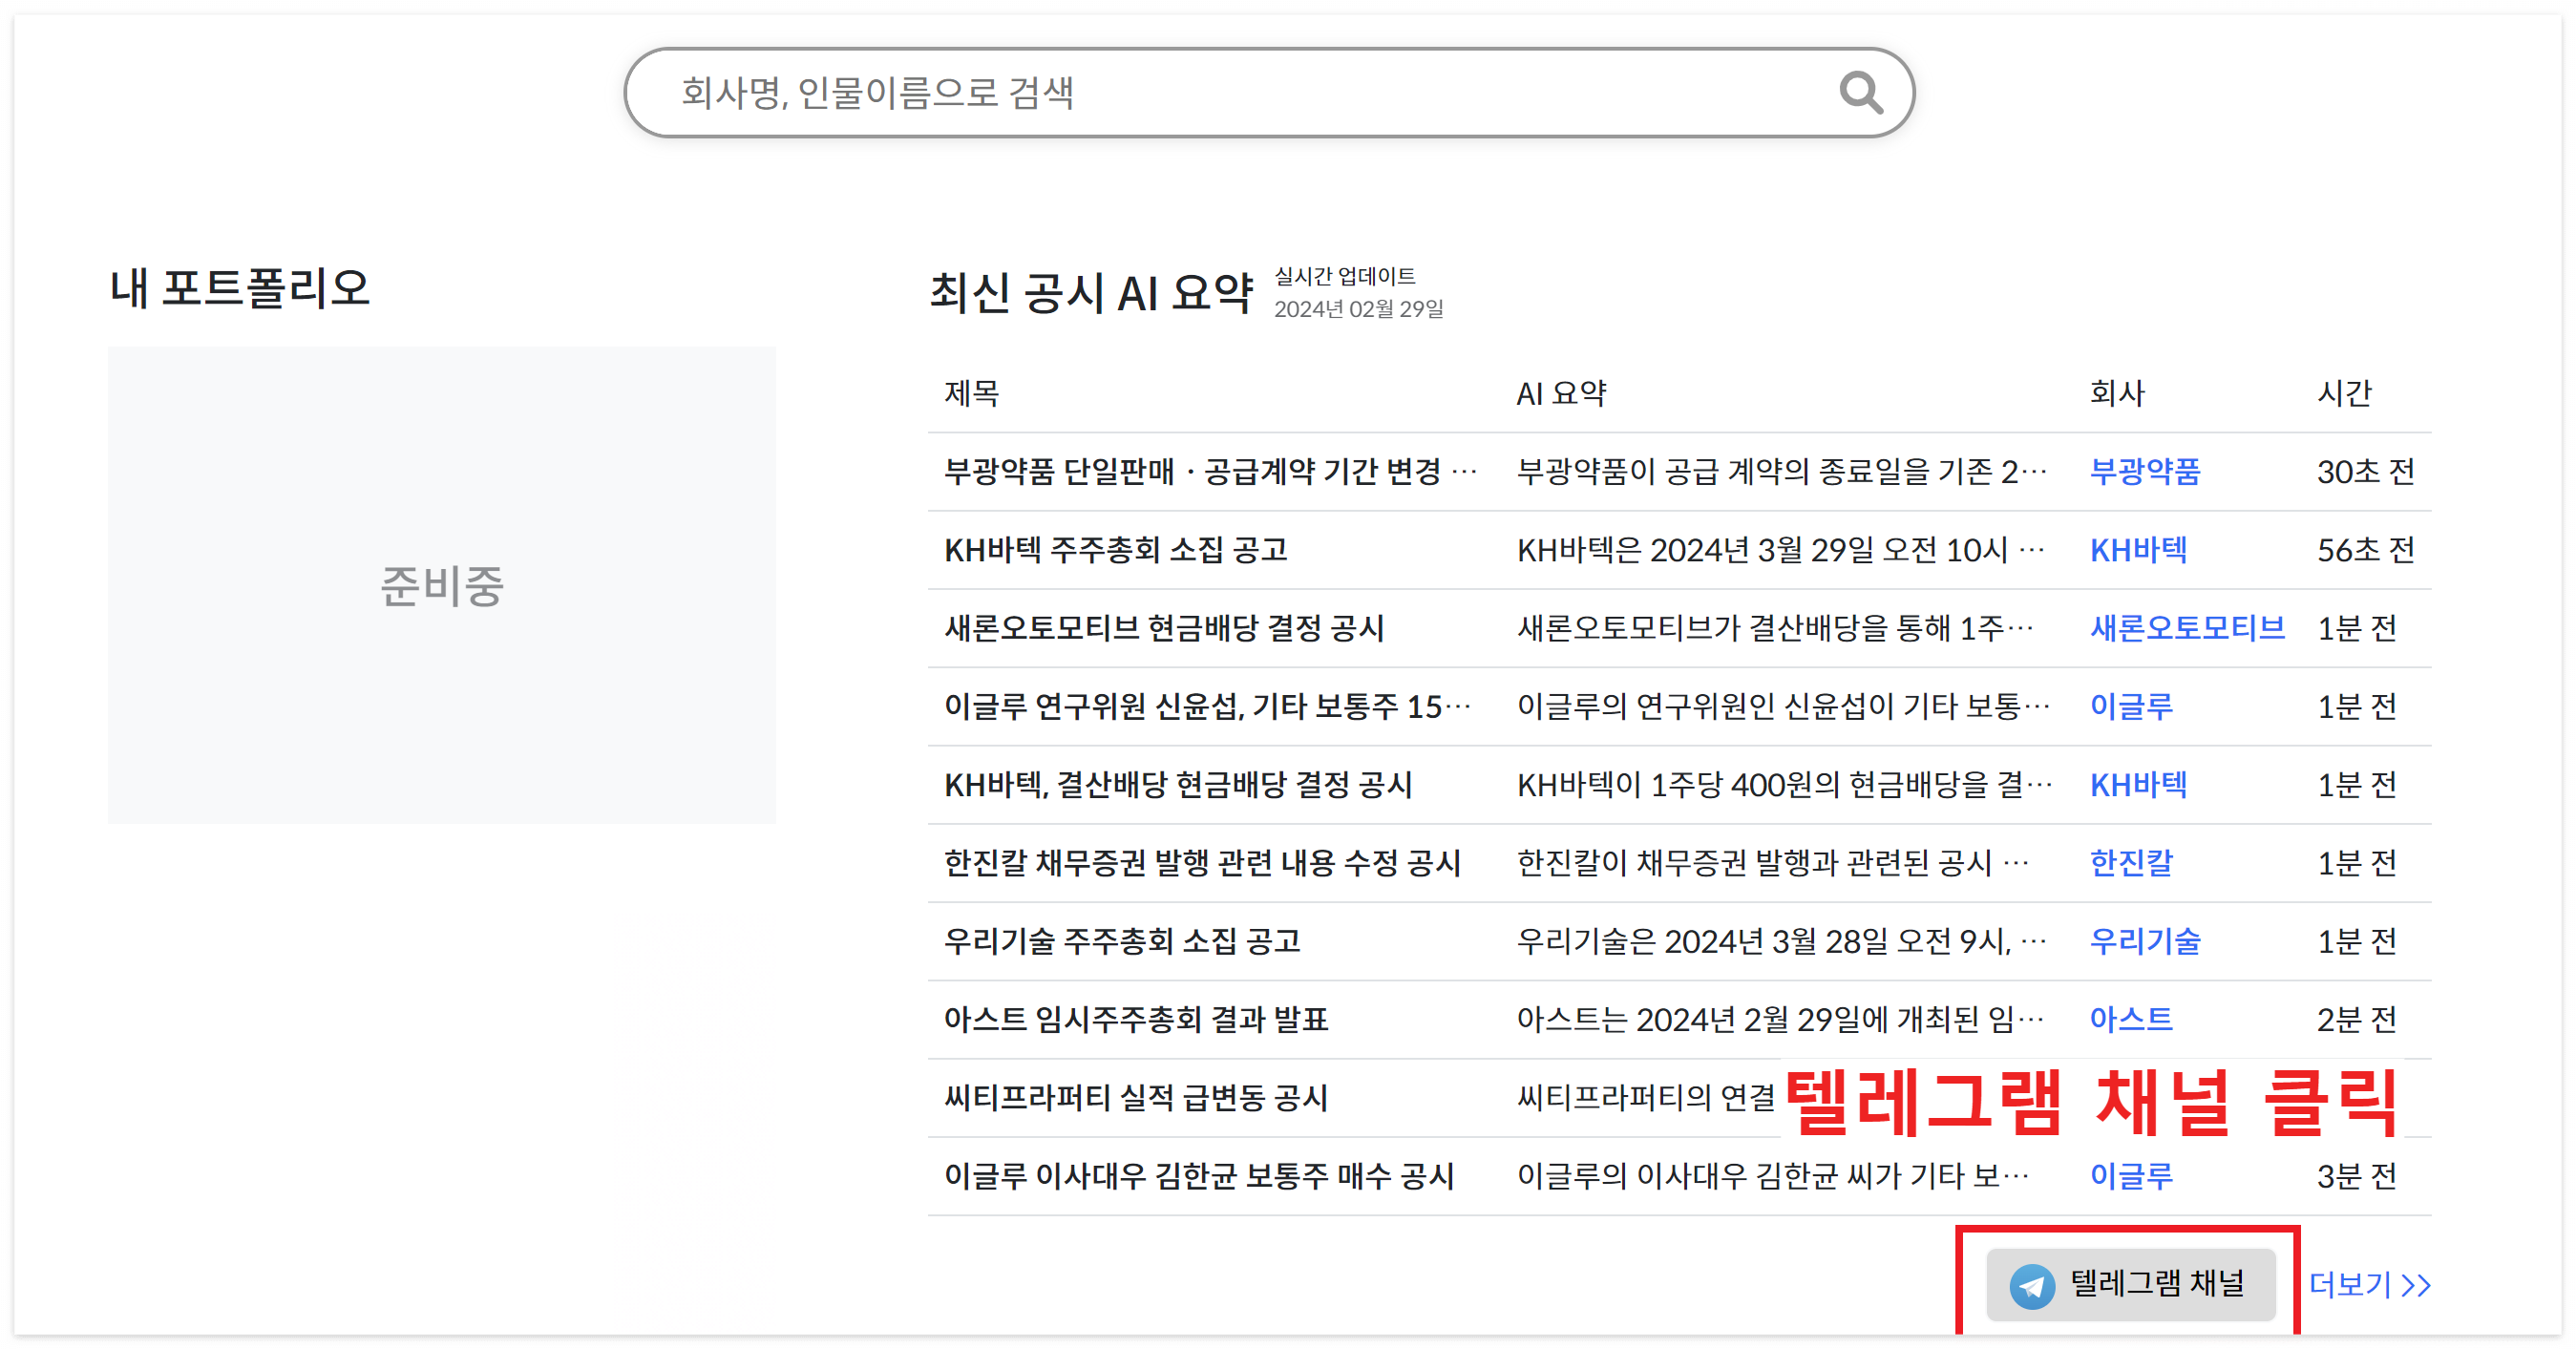Click the AI summary starting KH바텍은 2024년 3월 29일
This screenshot has width=2576, height=1349.
click(x=1780, y=549)
